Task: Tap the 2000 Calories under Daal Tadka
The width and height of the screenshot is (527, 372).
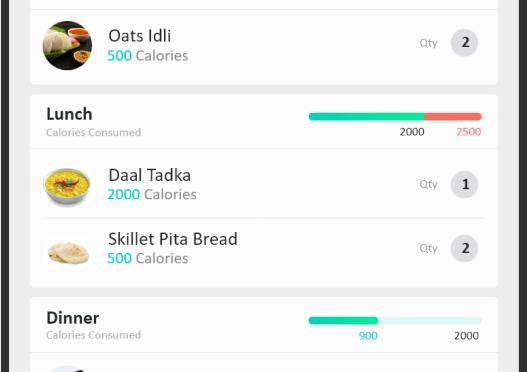Action: [152, 195]
